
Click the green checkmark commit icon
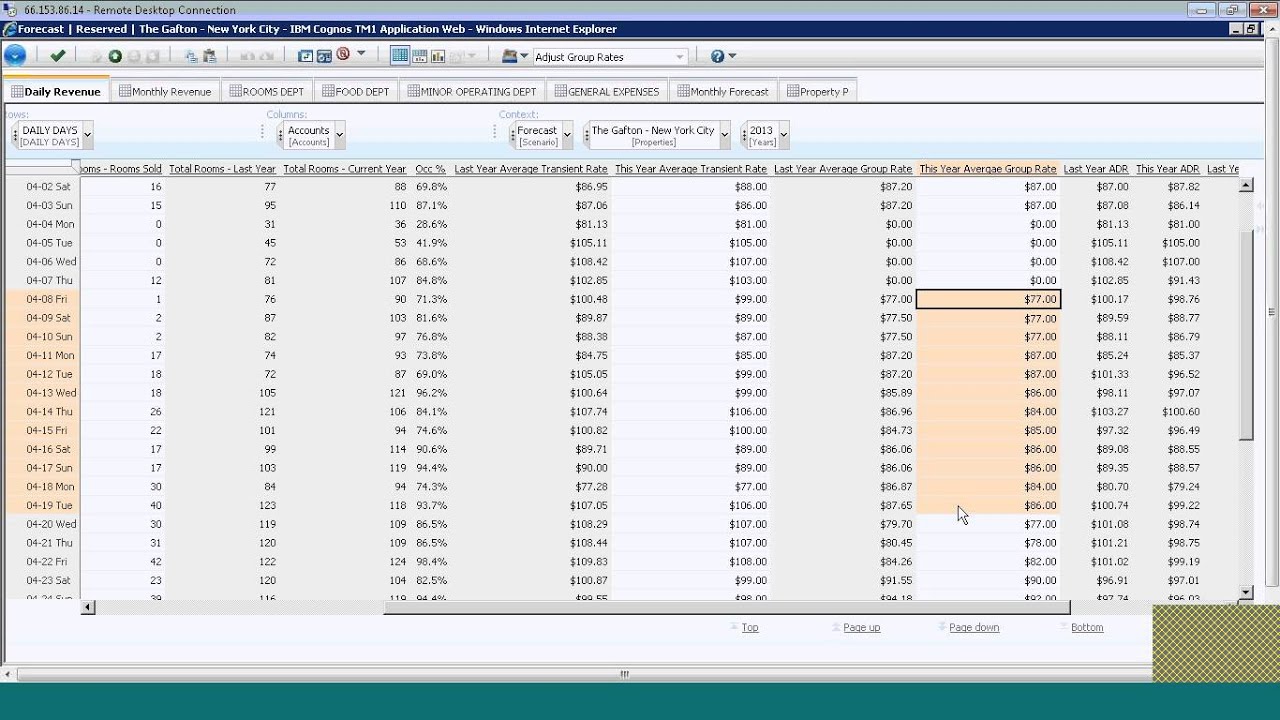58,56
